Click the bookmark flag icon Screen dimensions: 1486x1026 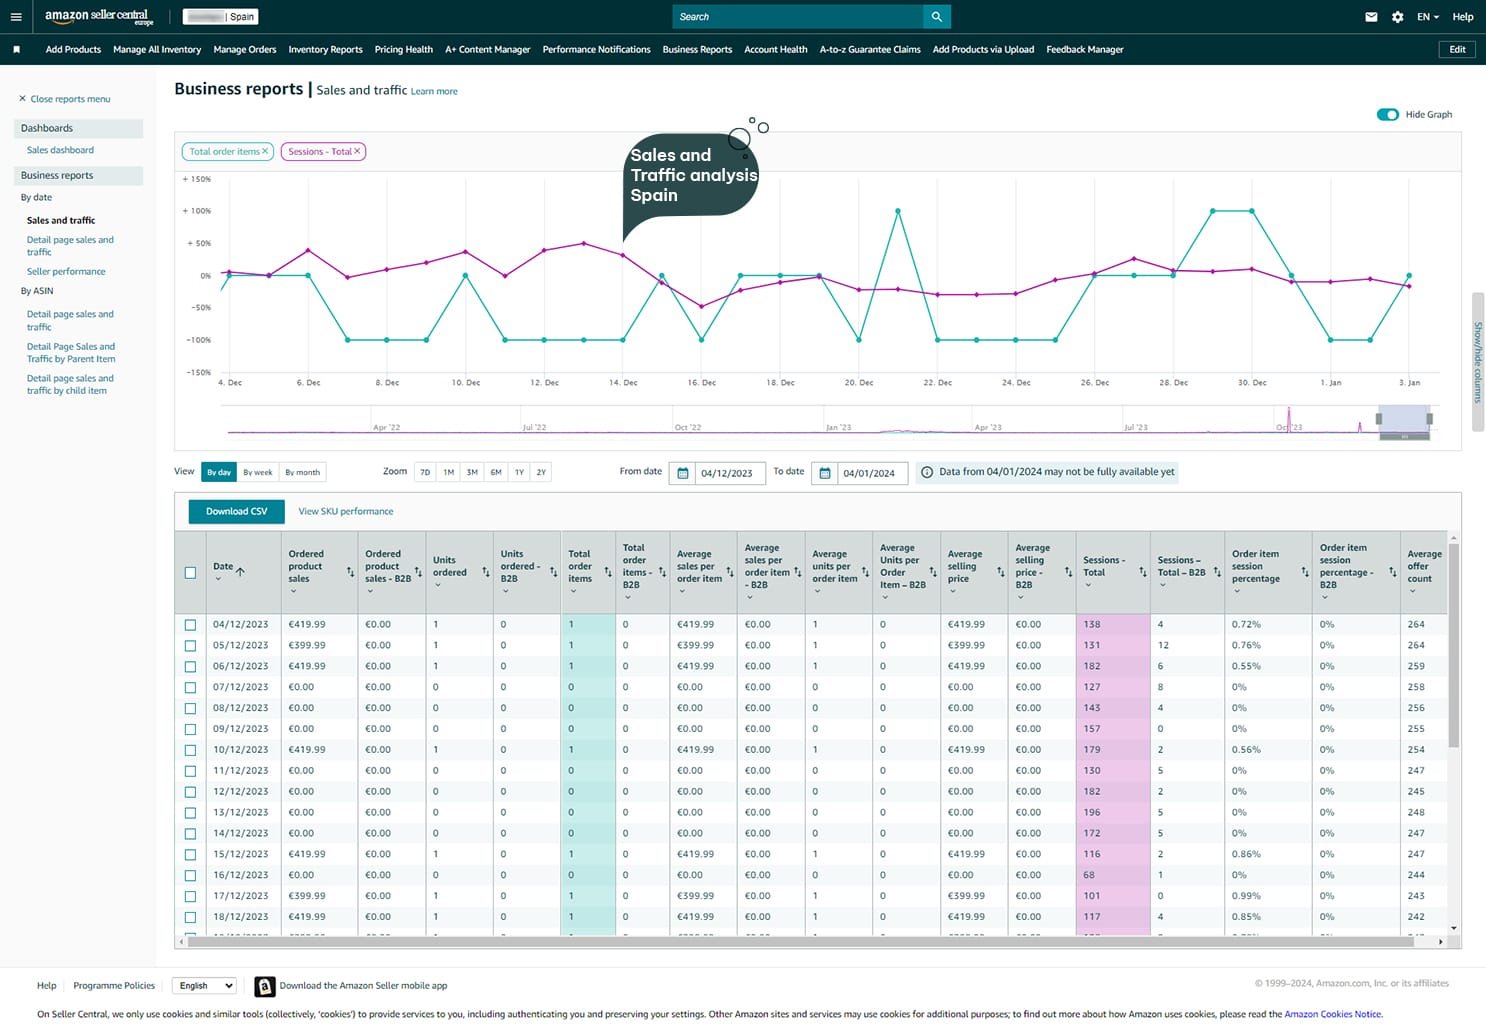(16, 49)
